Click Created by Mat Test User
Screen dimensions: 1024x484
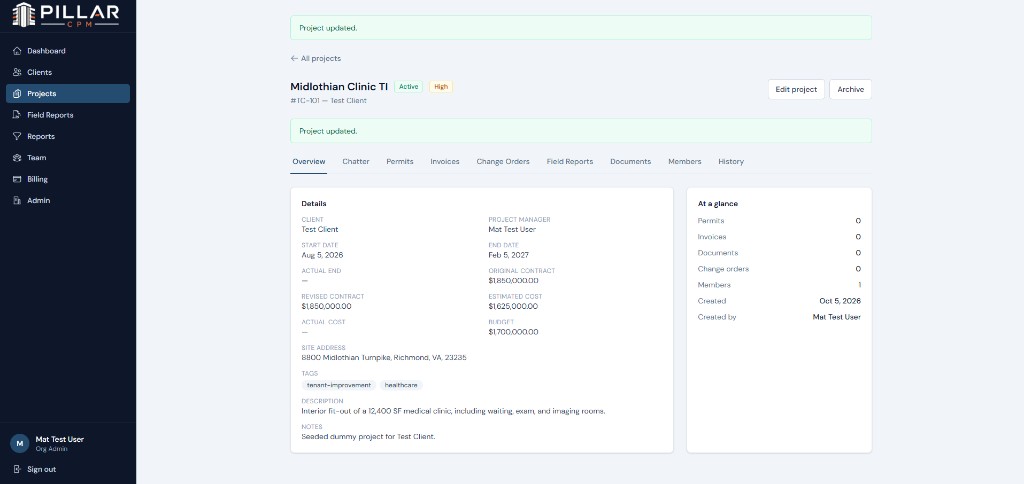point(837,317)
